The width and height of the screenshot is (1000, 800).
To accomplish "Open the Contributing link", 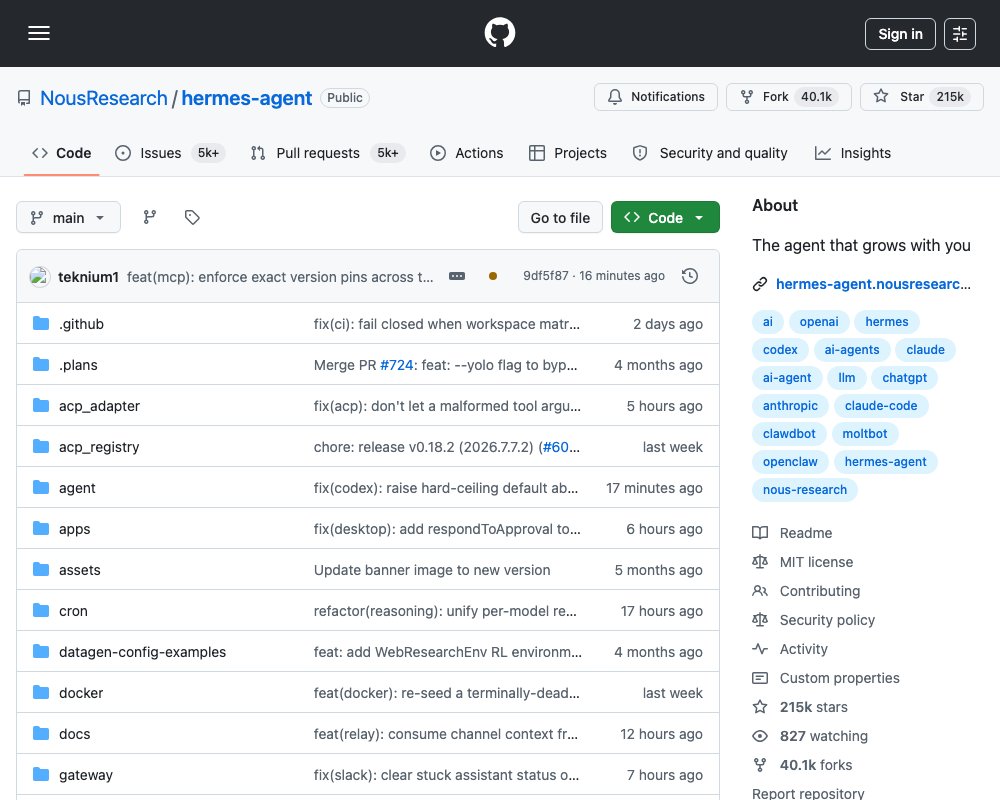I will [x=806, y=591].
